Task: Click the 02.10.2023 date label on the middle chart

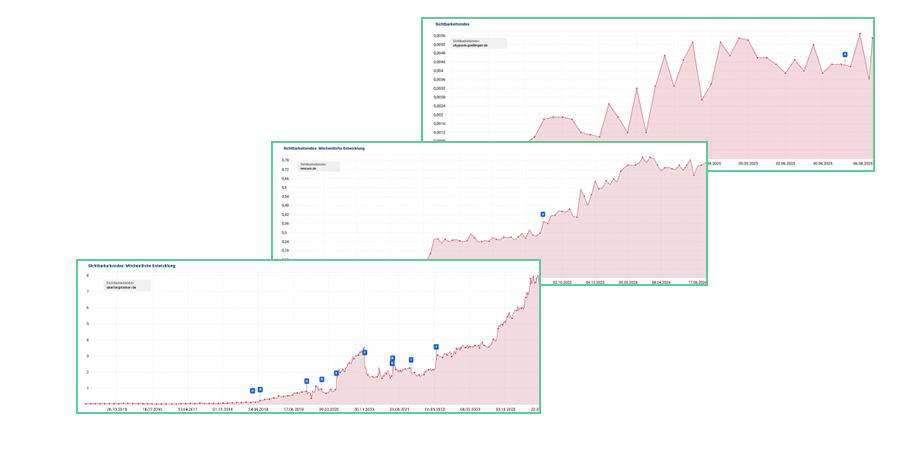Action: (x=559, y=283)
